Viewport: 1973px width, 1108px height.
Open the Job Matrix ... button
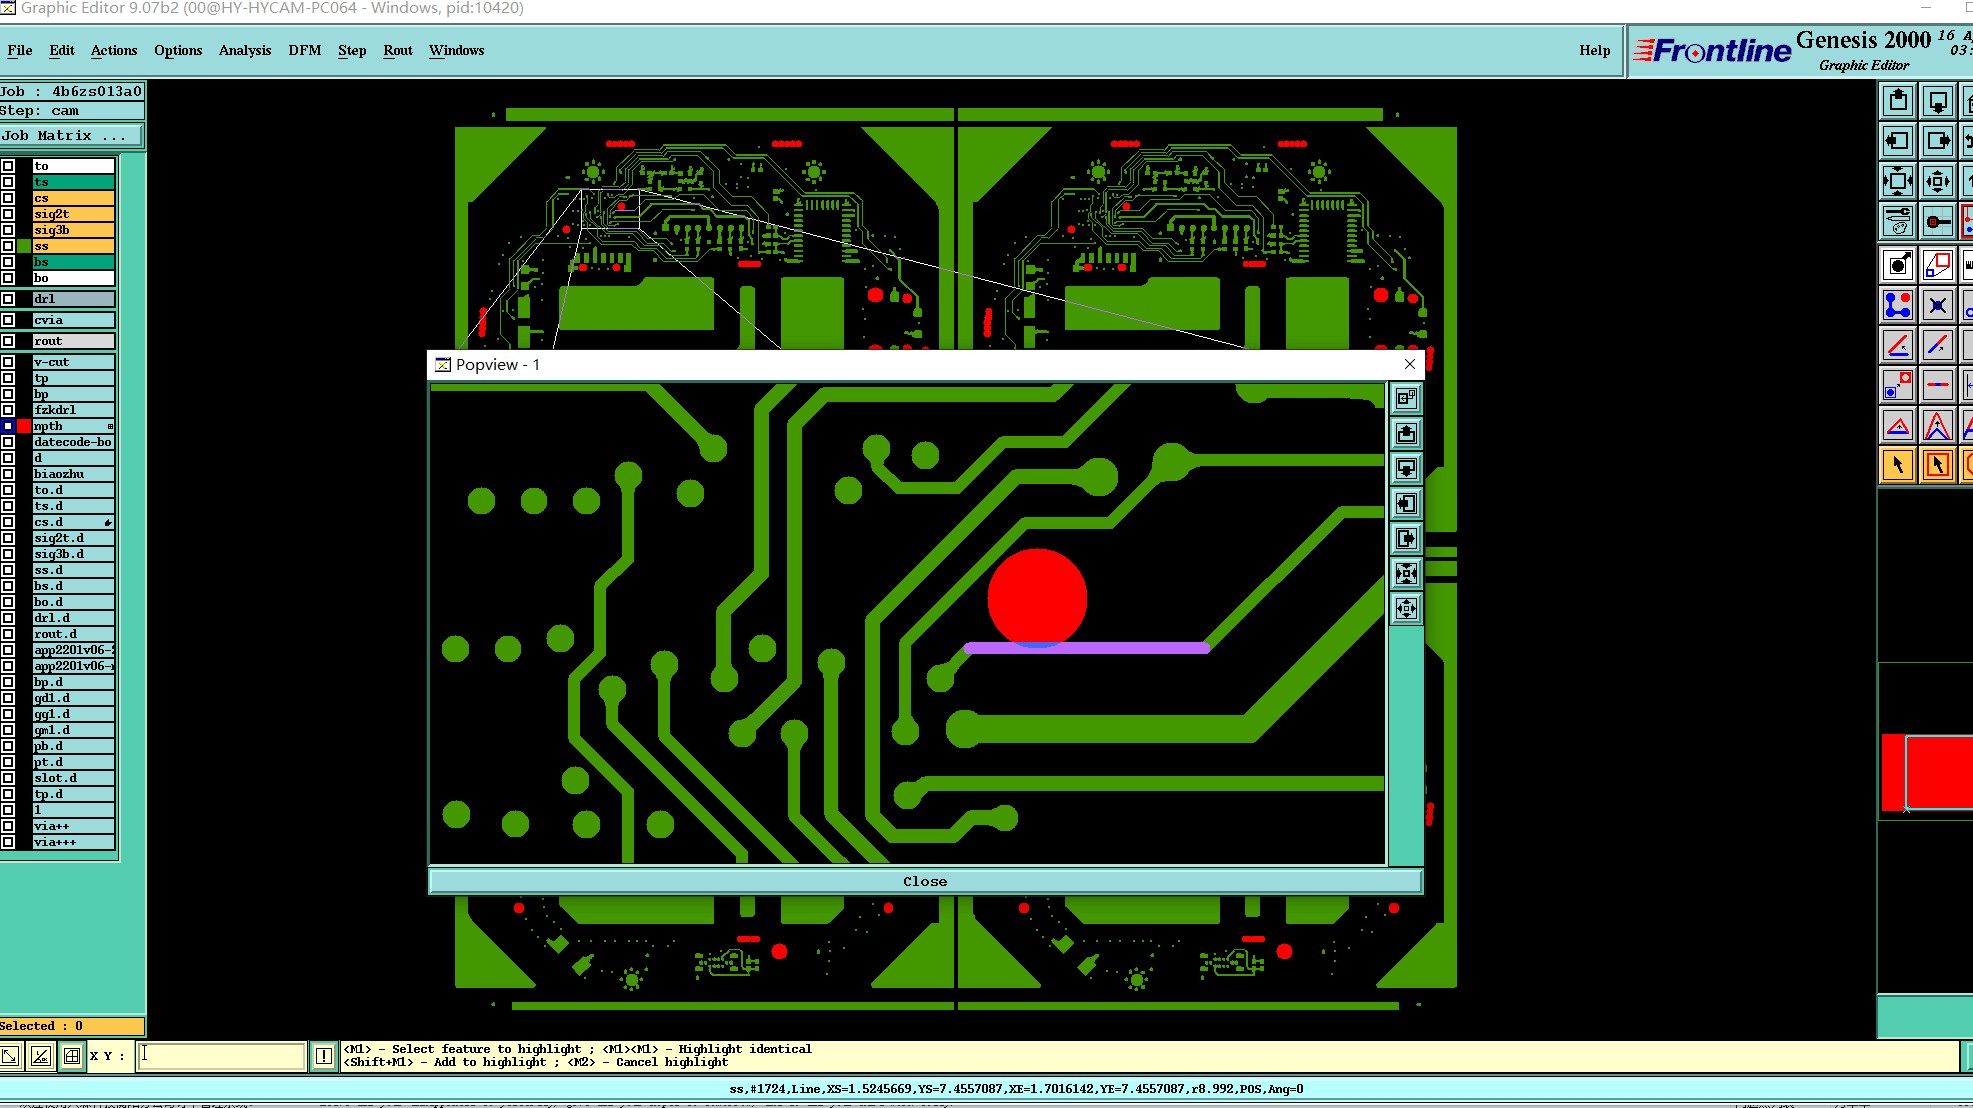click(x=71, y=136)
